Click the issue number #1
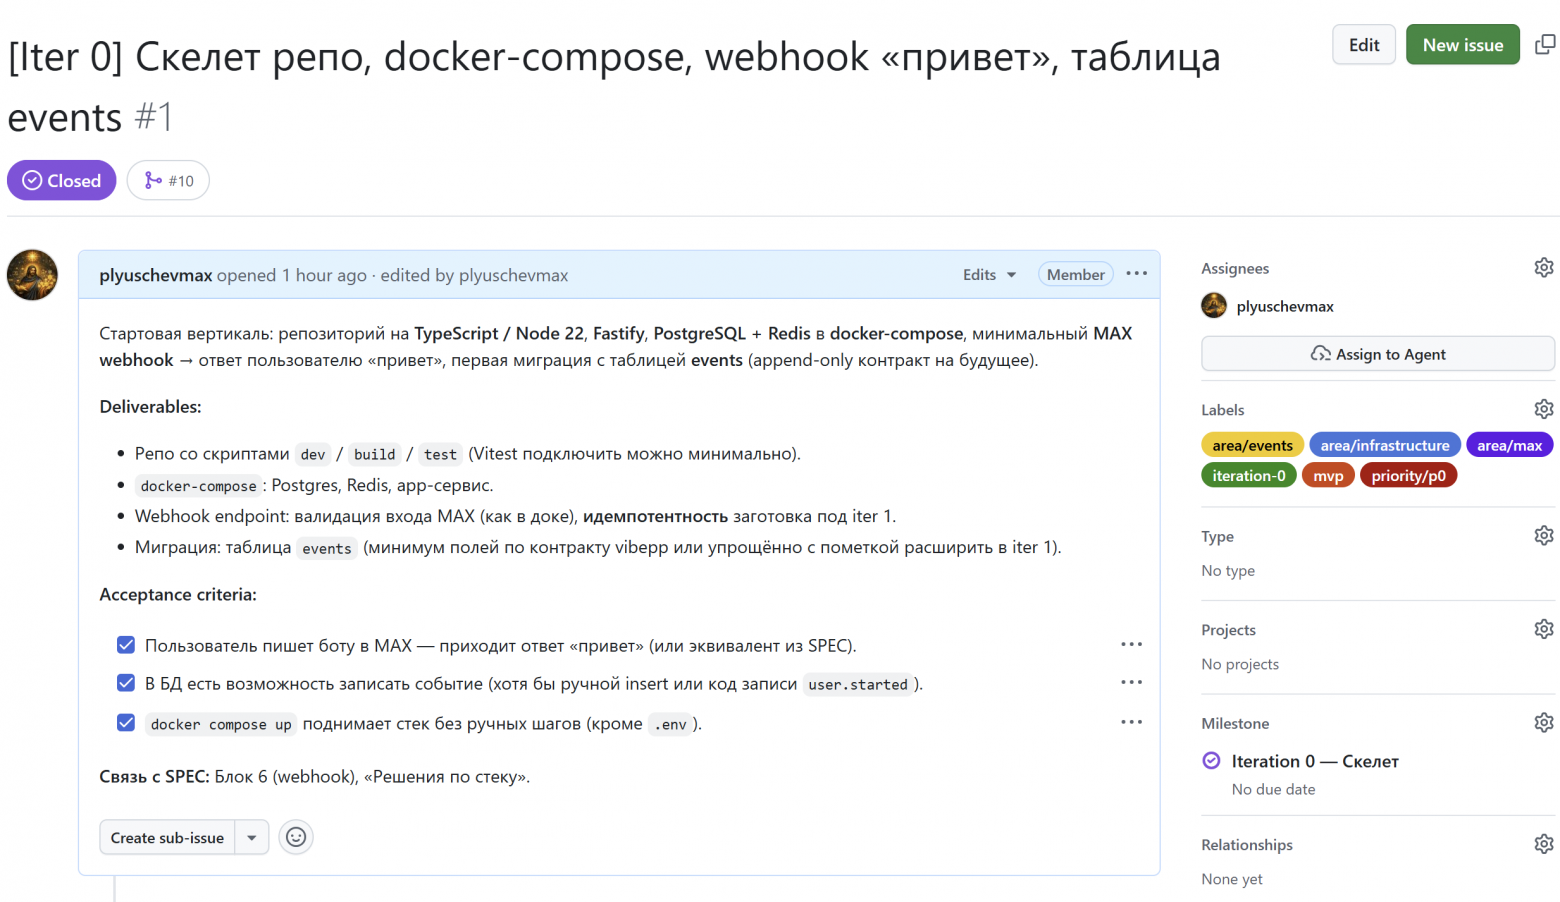Image resolution: width=1560 pixels, height=902 pixels. [153, 117]
